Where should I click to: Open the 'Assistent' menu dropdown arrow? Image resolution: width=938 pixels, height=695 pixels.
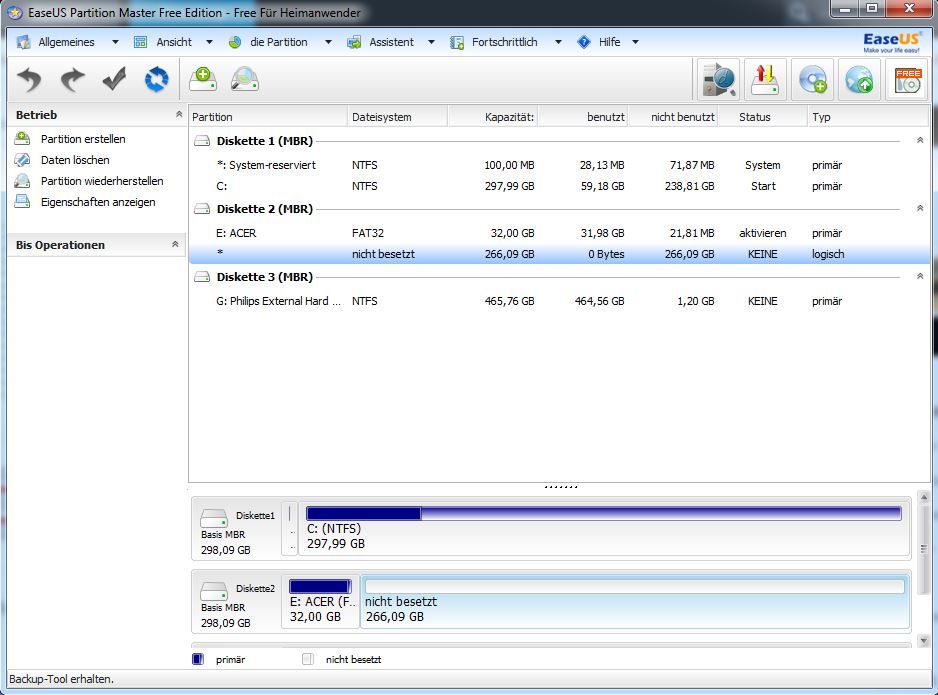pyautogui.click(x=431, y=42)
